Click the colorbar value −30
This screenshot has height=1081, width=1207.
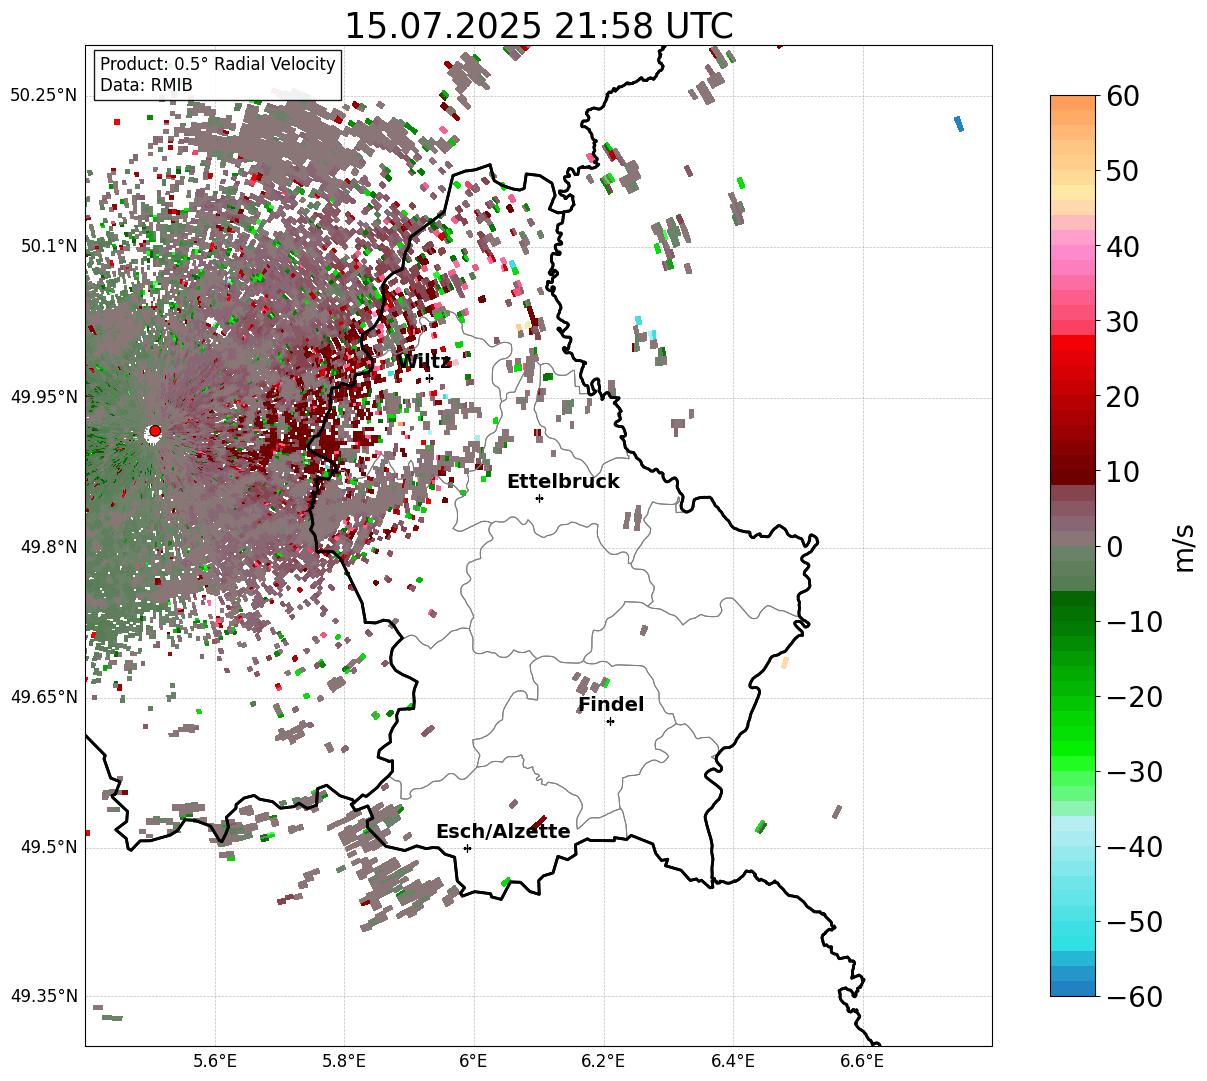(x=1135, y=772)
